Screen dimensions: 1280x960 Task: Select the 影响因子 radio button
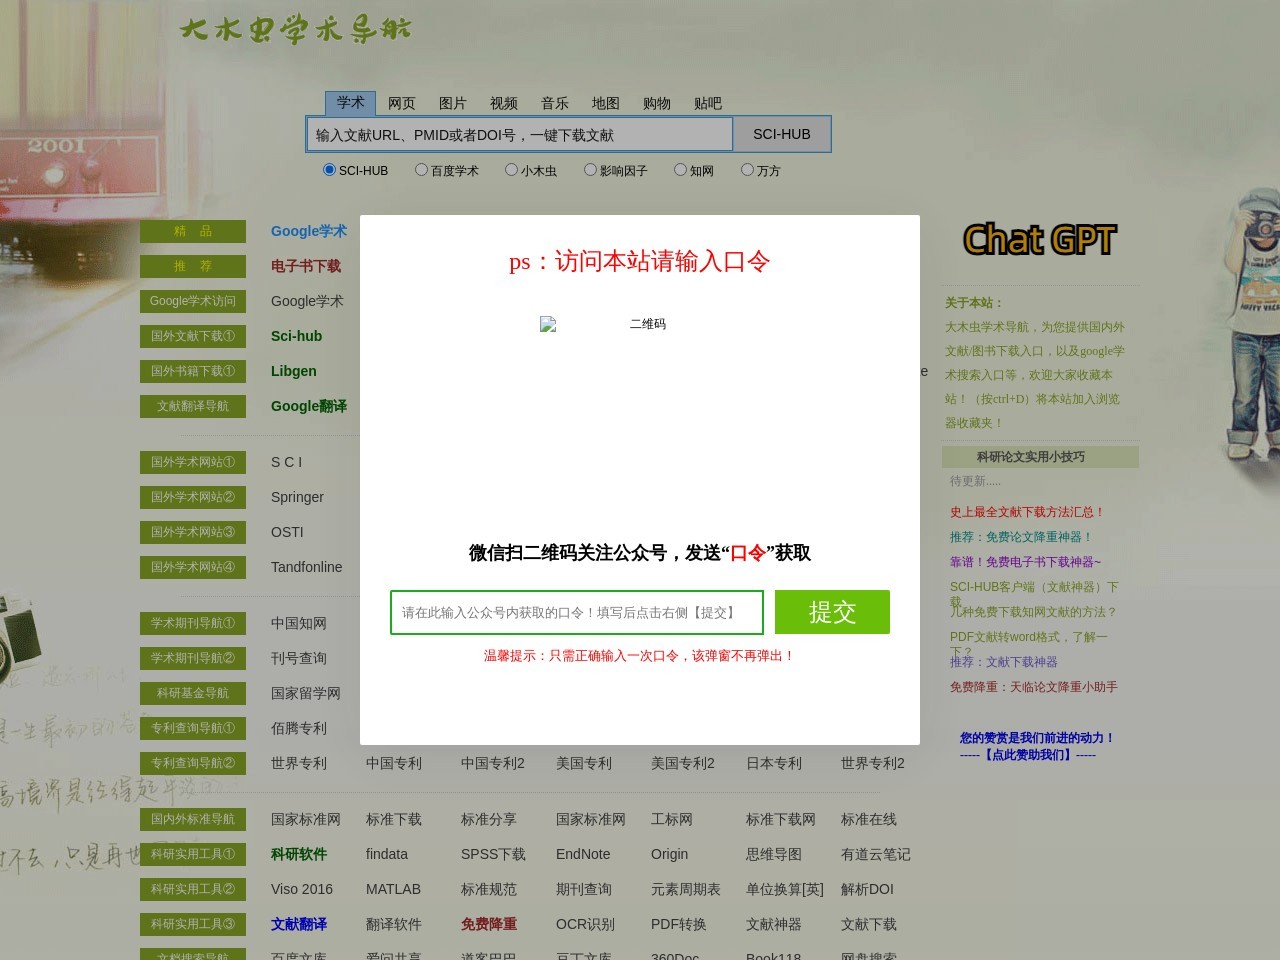(x=590, y=170)
